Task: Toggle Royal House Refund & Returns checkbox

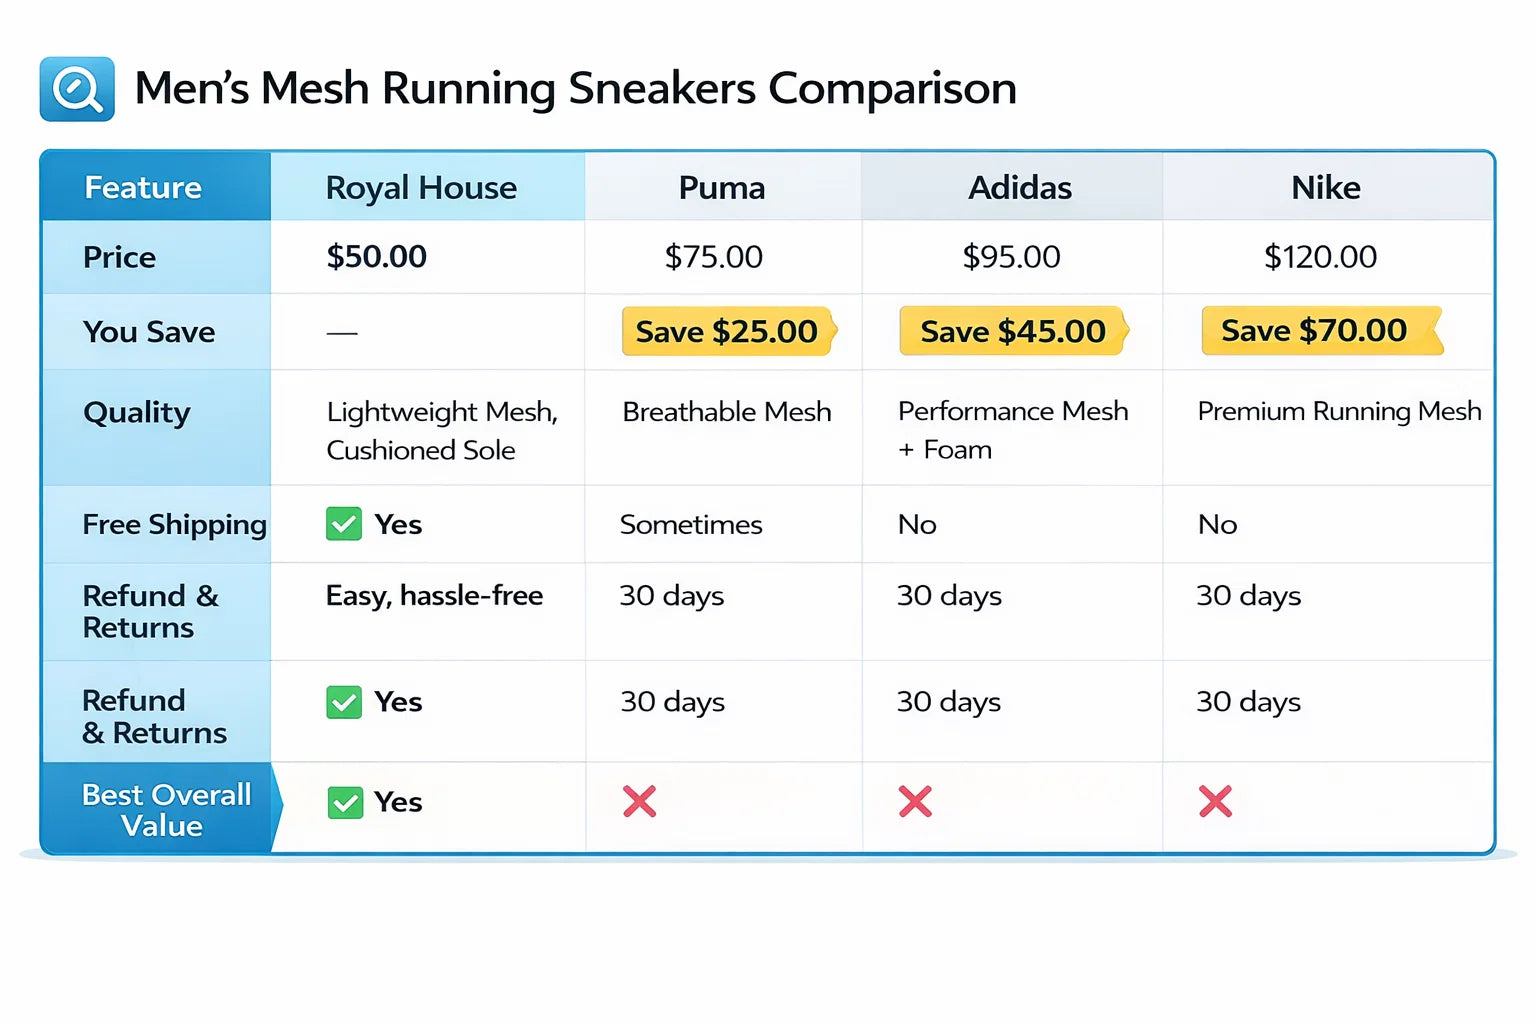Action: click(344, 702)
